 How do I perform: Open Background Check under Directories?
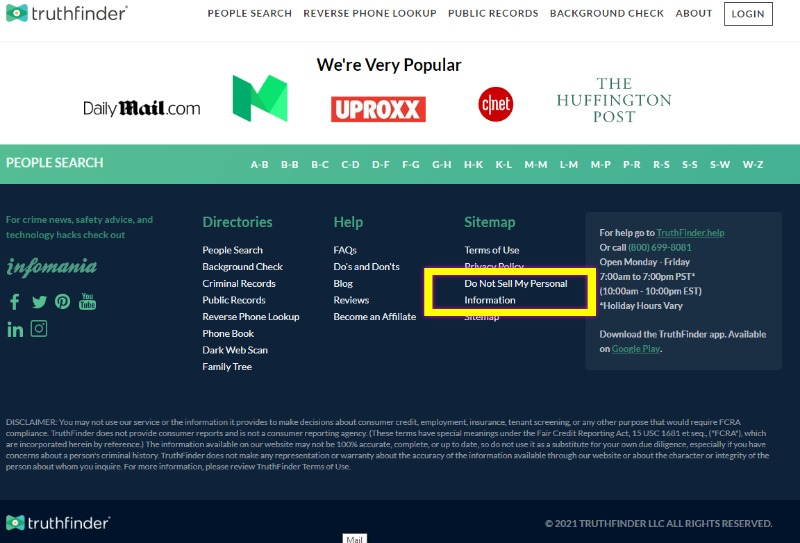[242, 267]
